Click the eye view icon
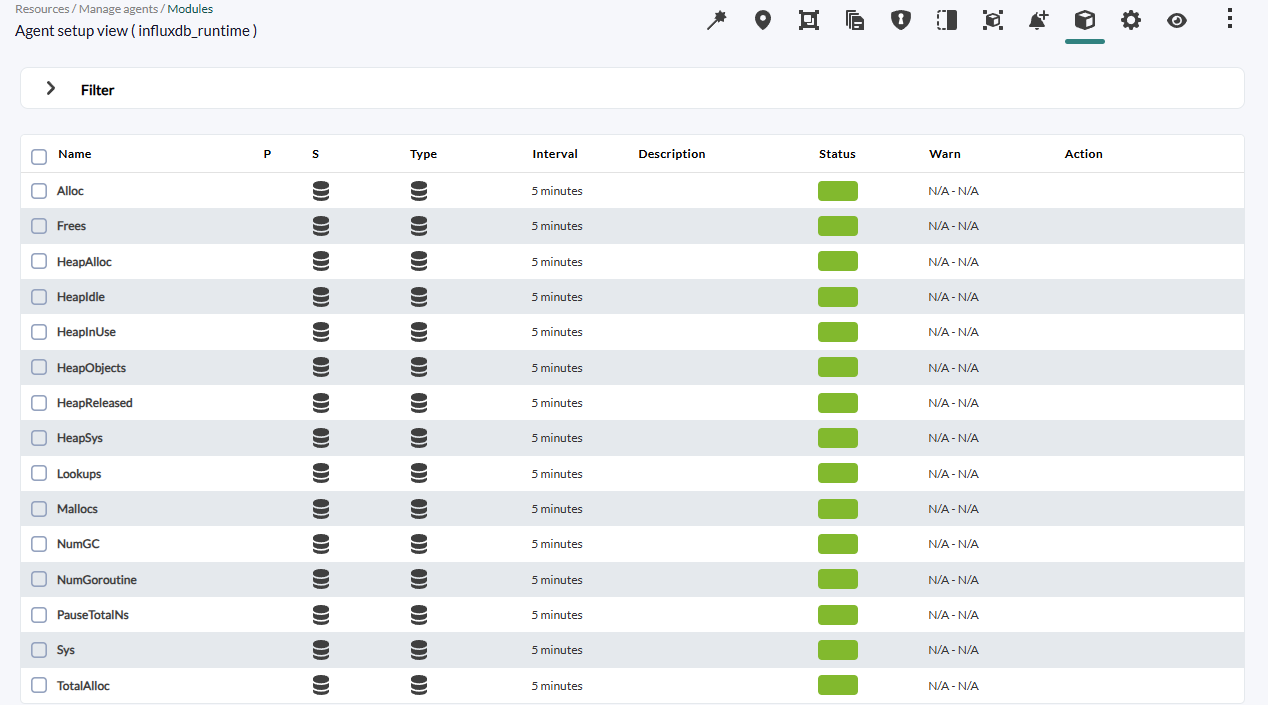 1177,20
